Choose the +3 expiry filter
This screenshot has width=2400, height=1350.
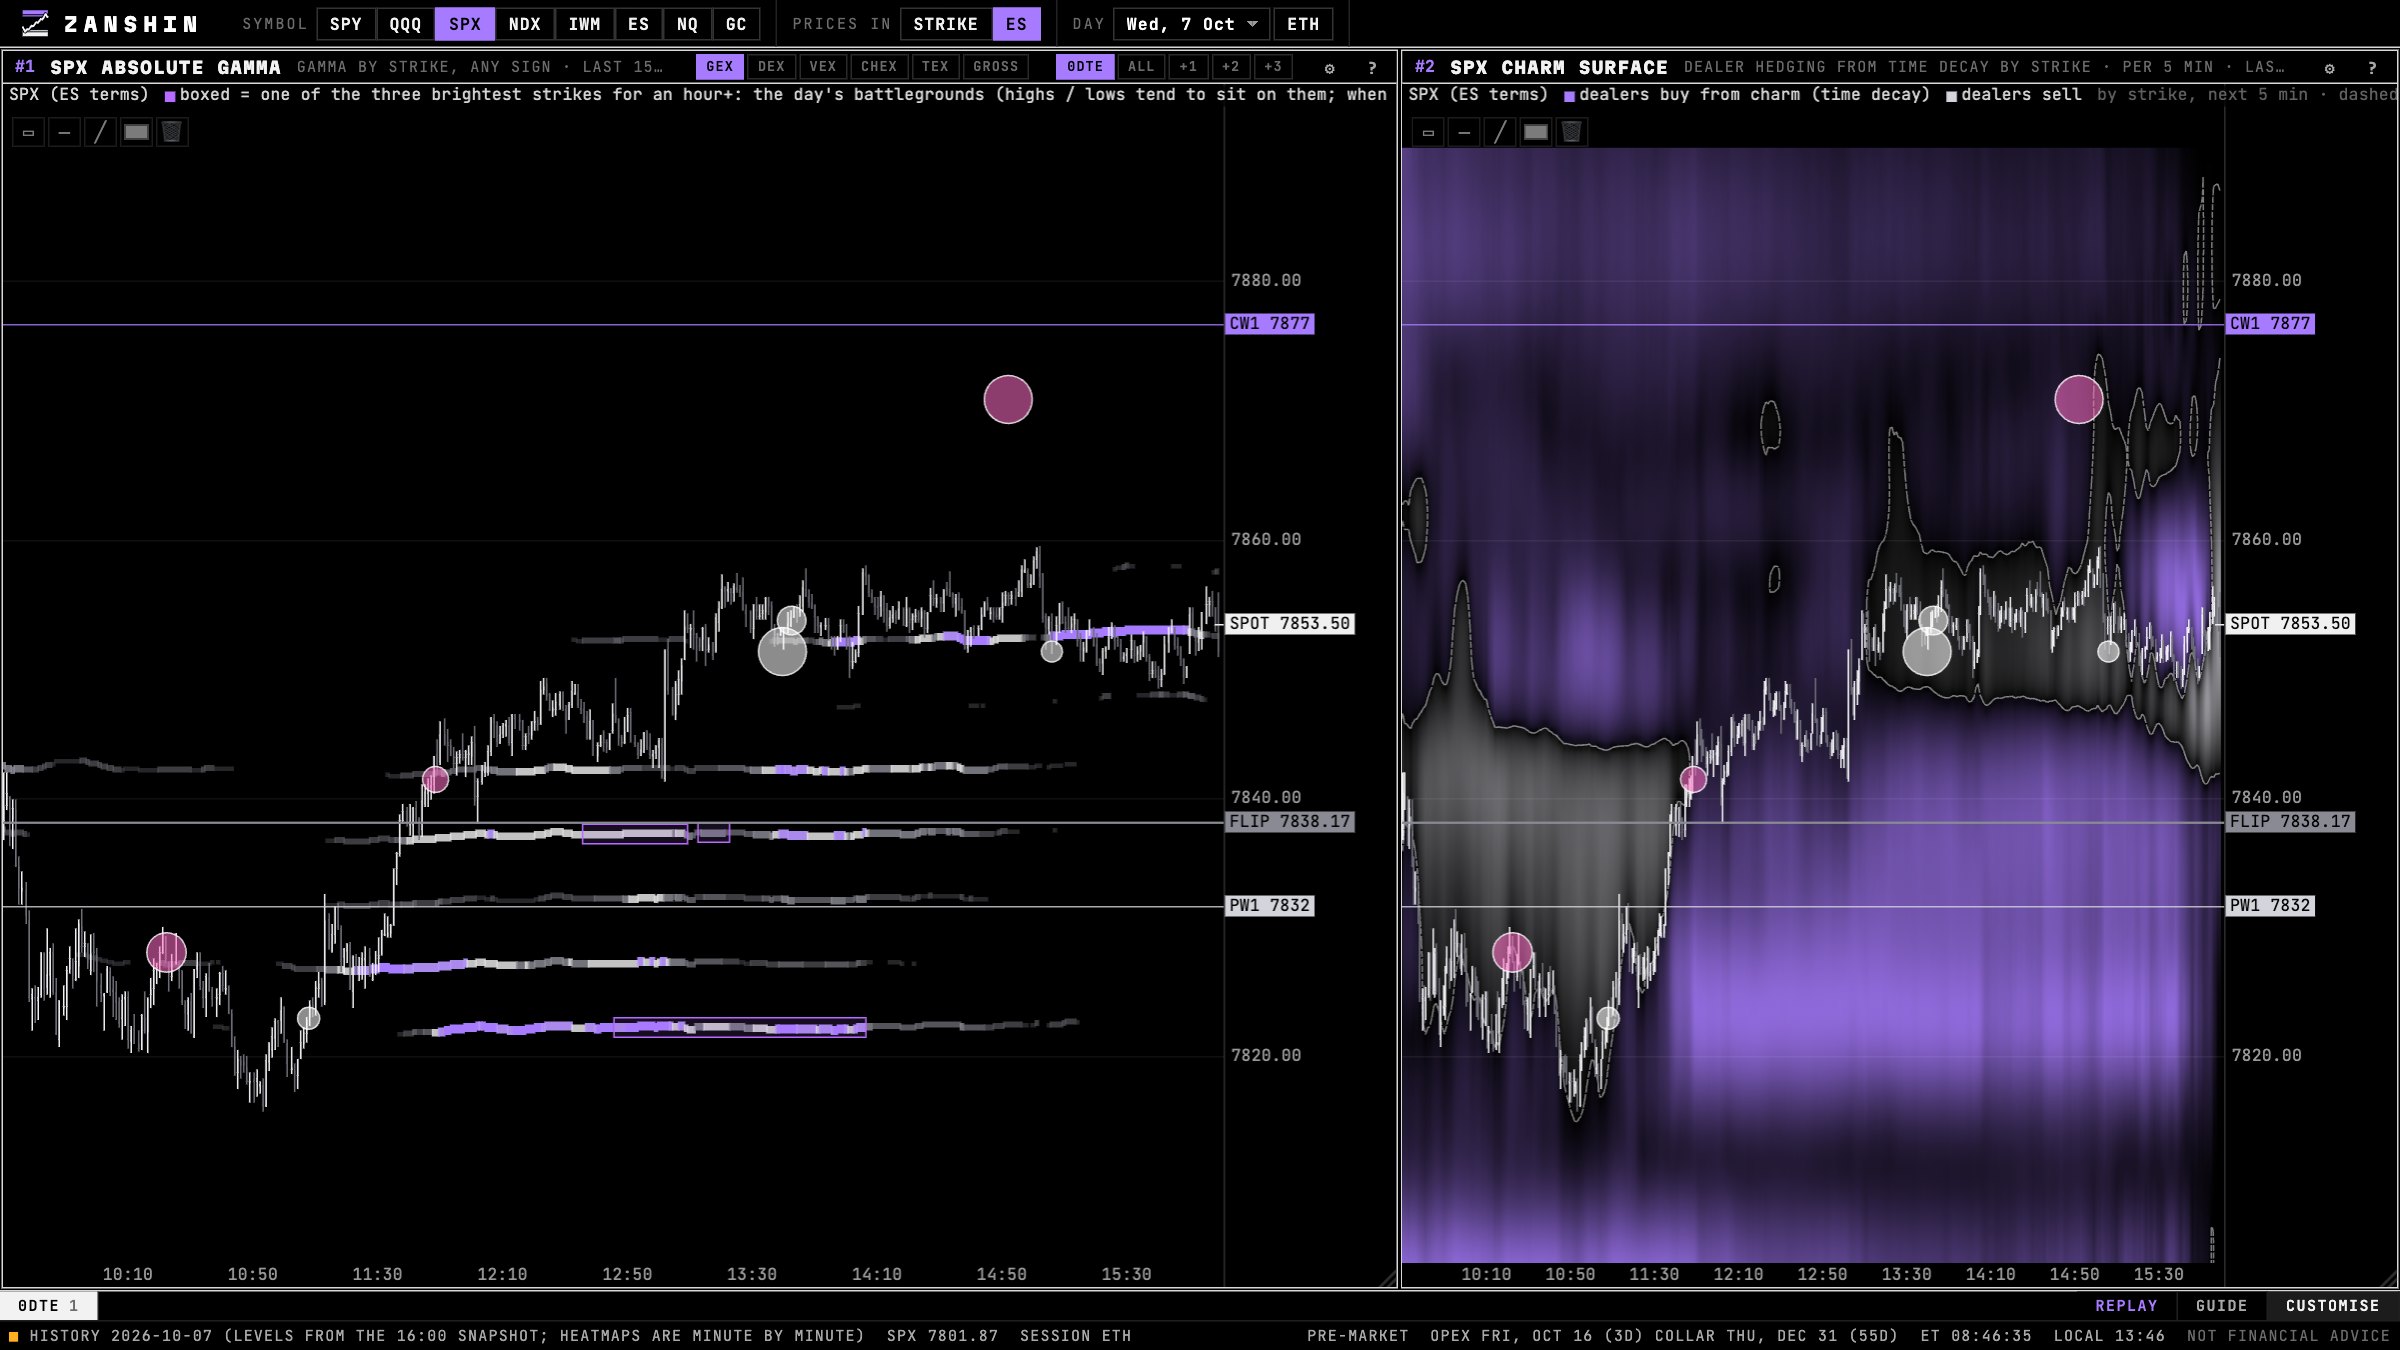click(1273, 67)
